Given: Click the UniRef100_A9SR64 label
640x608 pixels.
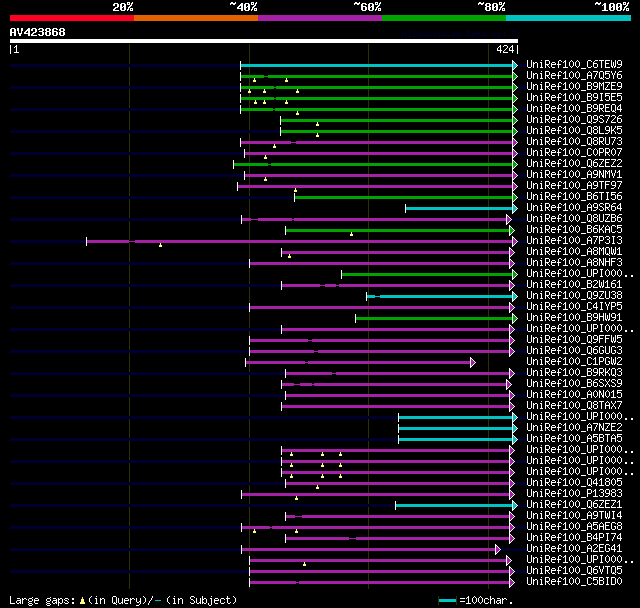Looking at the screenshot, I should coord(574,208).
